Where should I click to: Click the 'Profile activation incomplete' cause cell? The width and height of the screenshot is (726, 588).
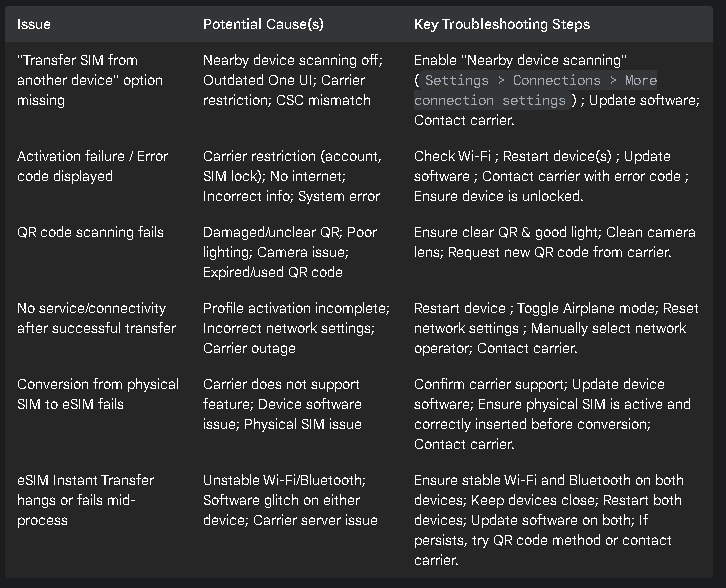coord(296,328)
